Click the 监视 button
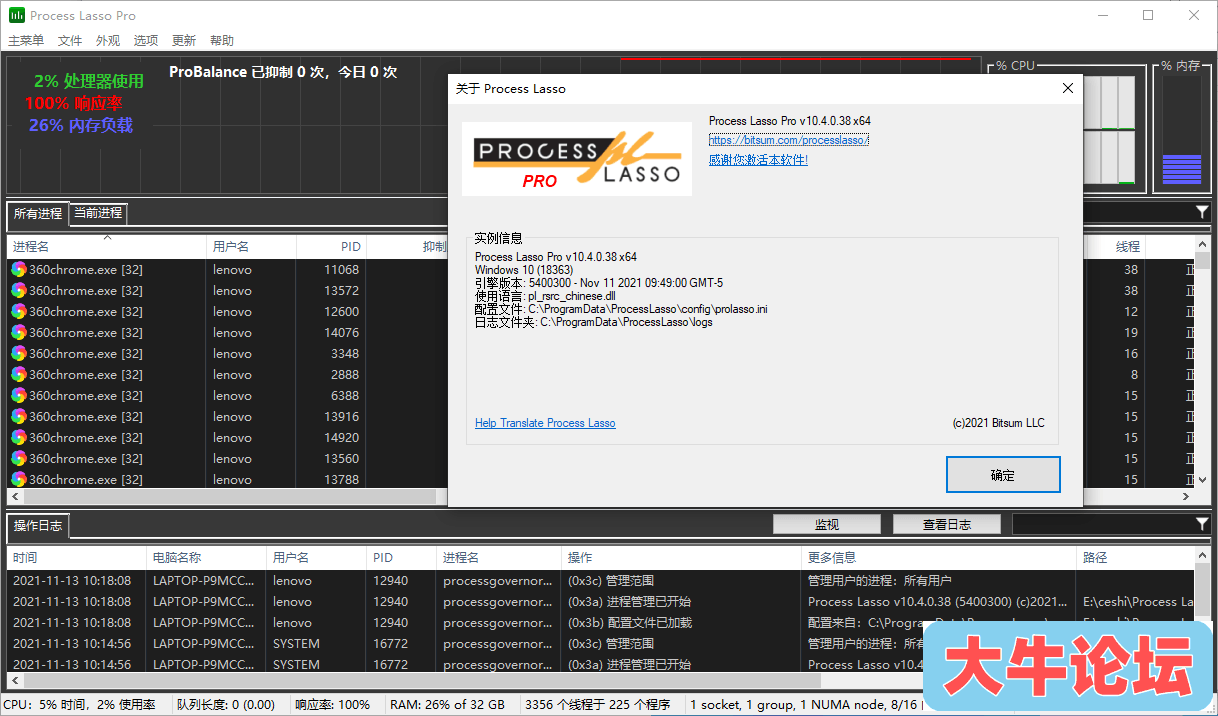Screen dimensions: 1218x716 (827, 524)
